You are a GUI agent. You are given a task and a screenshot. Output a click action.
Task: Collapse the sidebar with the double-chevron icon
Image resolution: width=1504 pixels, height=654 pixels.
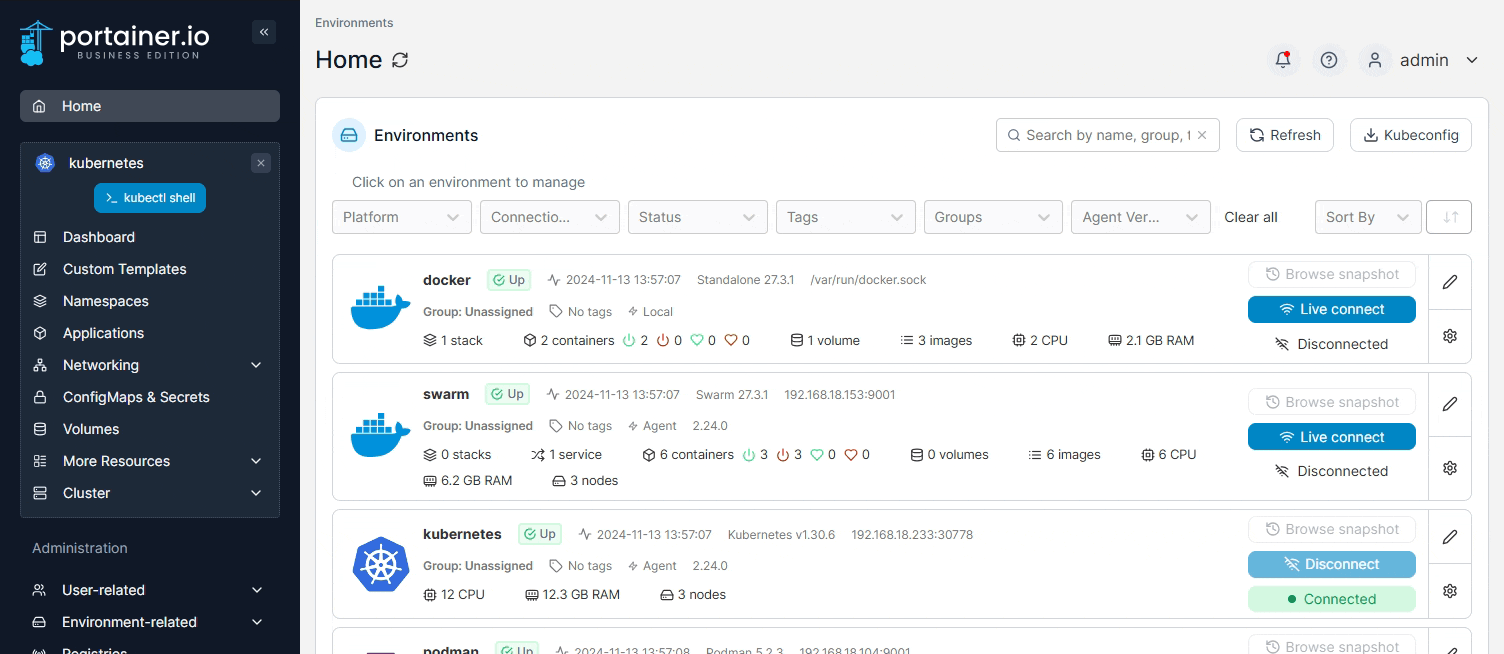point(264,32)
